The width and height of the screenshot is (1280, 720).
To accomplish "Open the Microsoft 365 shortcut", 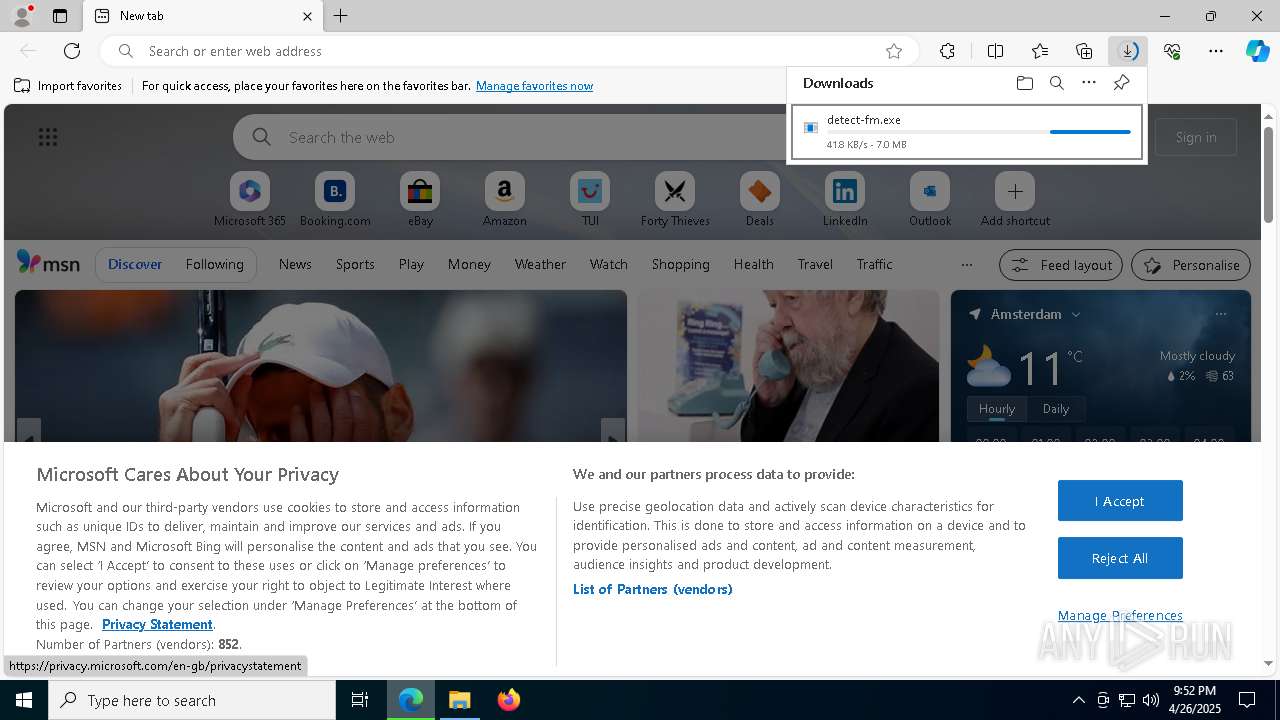I will (250, 199).
